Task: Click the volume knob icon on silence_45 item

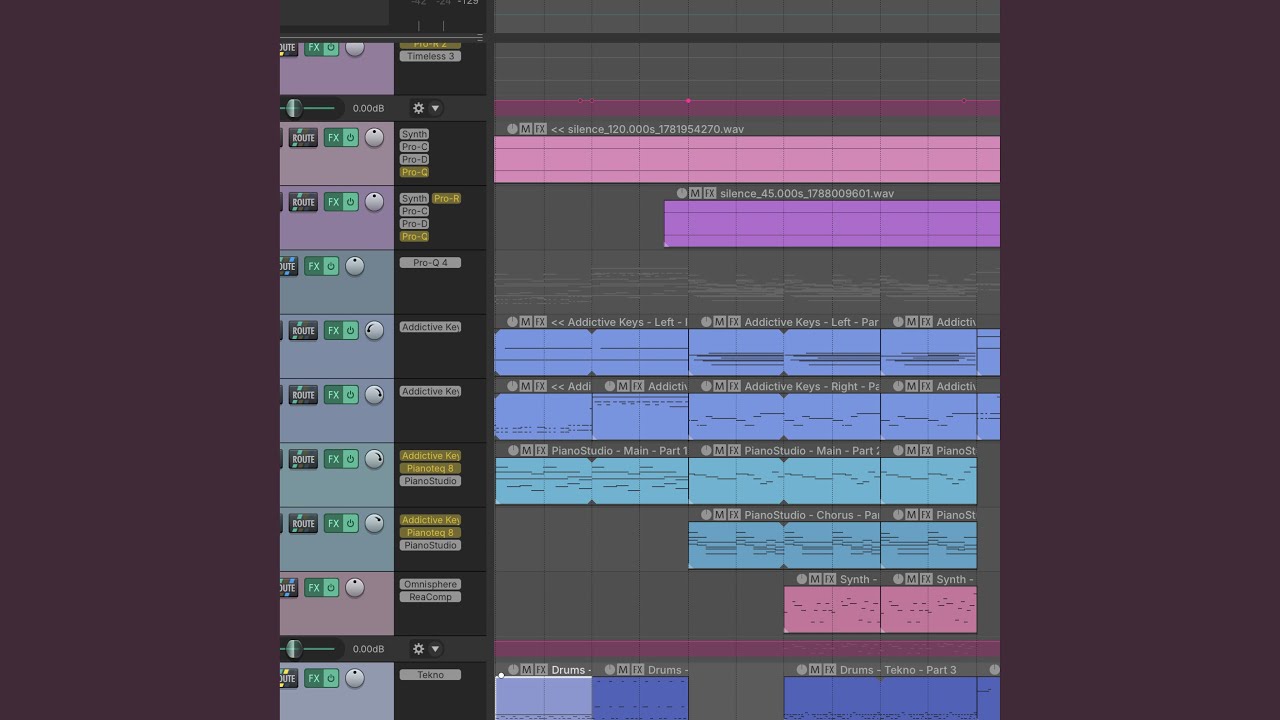Action: coord(682,193)
